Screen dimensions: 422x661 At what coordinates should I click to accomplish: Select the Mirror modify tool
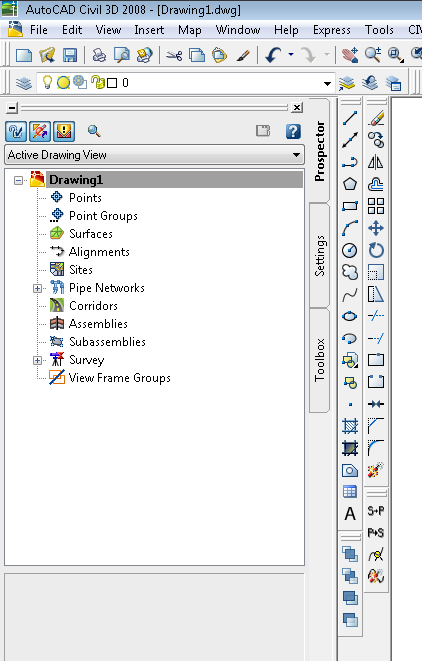376,162
